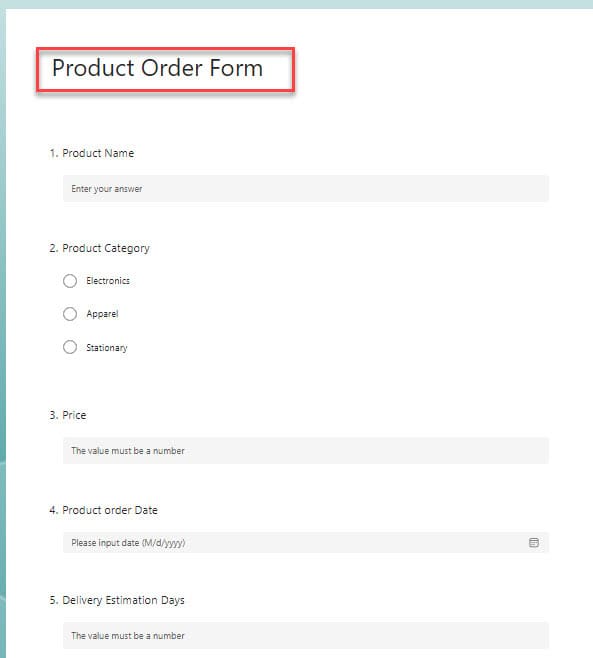This screenshot has height=658, width=593.
Task: Click the Apparel option label text
Action: pyautogui.click(x=102, y=314)
